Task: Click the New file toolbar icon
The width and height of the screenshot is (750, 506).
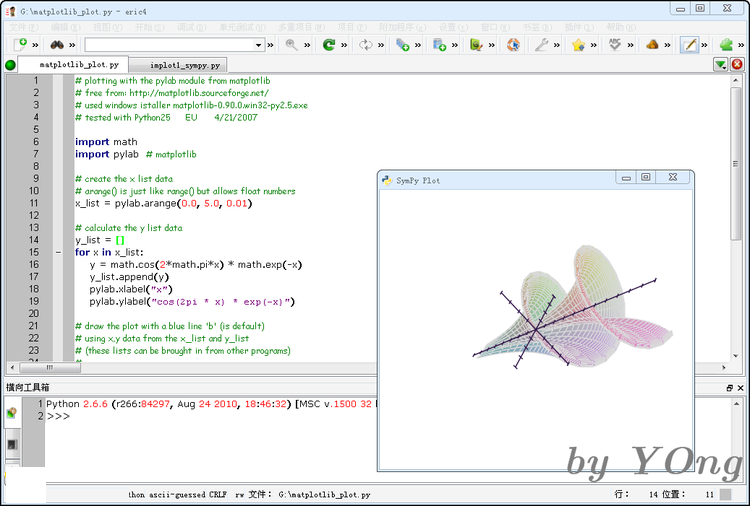Action: tap(20, 44)
